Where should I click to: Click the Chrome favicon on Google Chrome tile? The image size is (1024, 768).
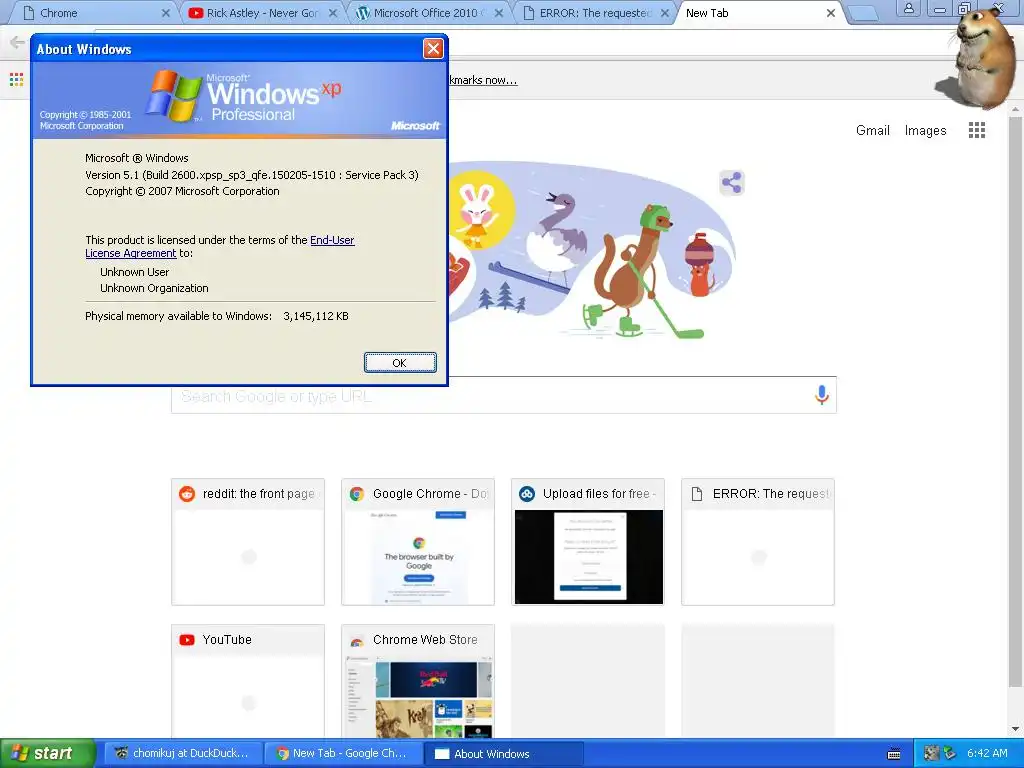(357, 494)
